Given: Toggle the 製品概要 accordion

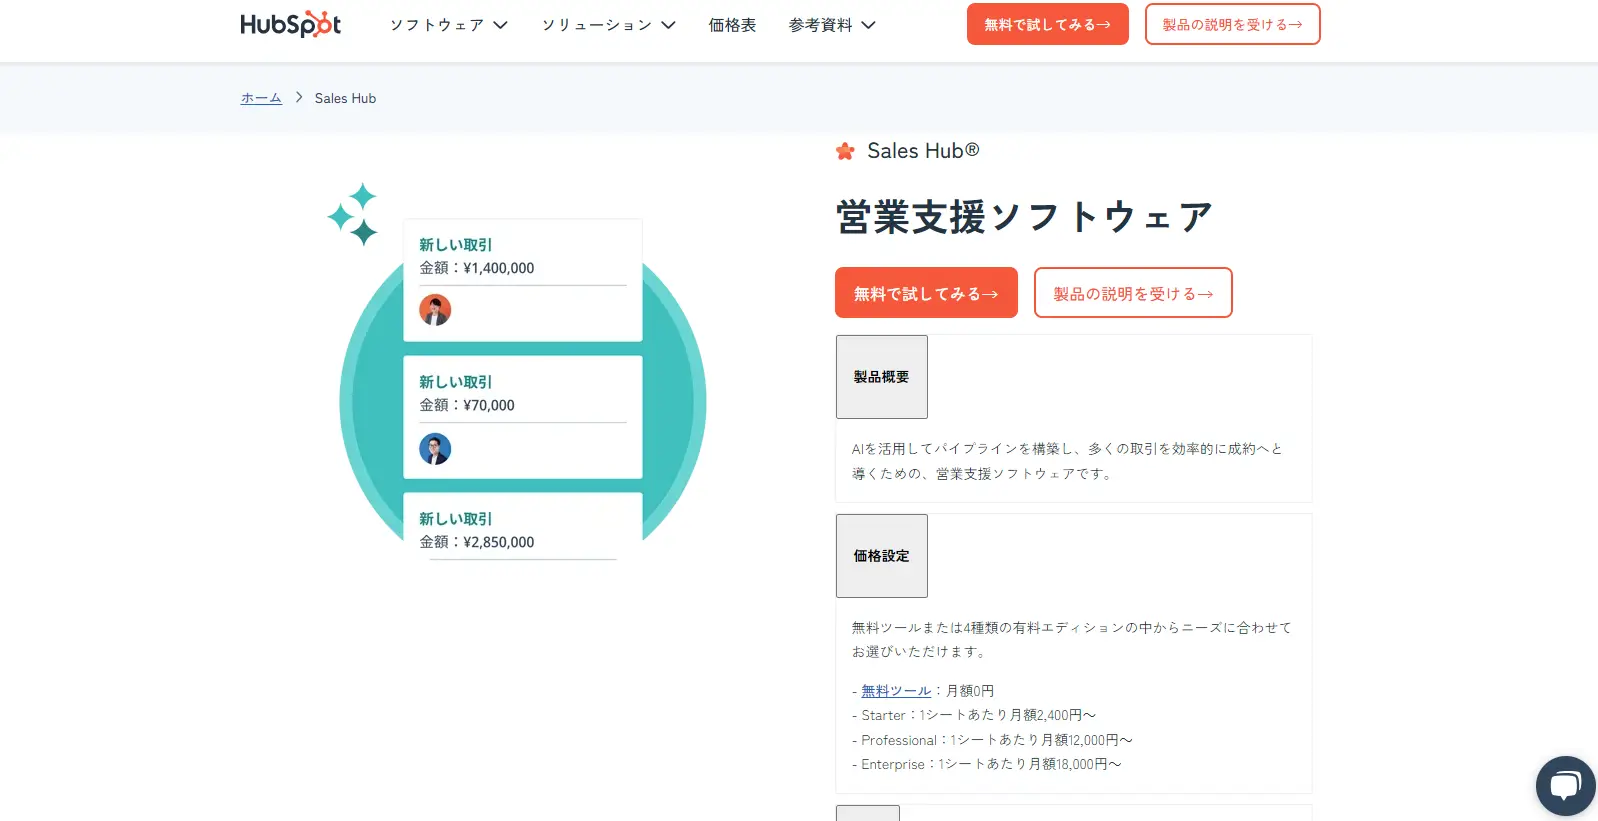Looking at the screenshot, I should [882, 377].
